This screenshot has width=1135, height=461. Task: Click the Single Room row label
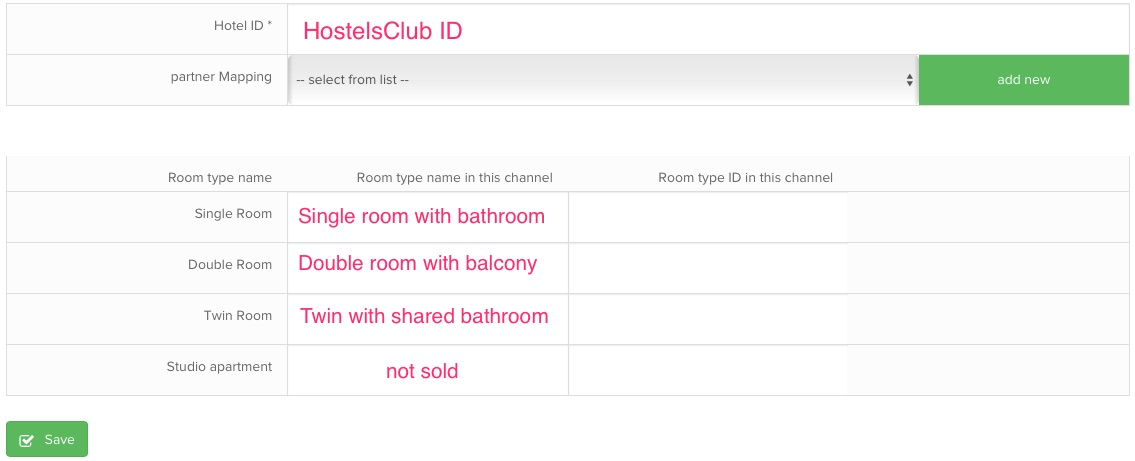point(233,214)
